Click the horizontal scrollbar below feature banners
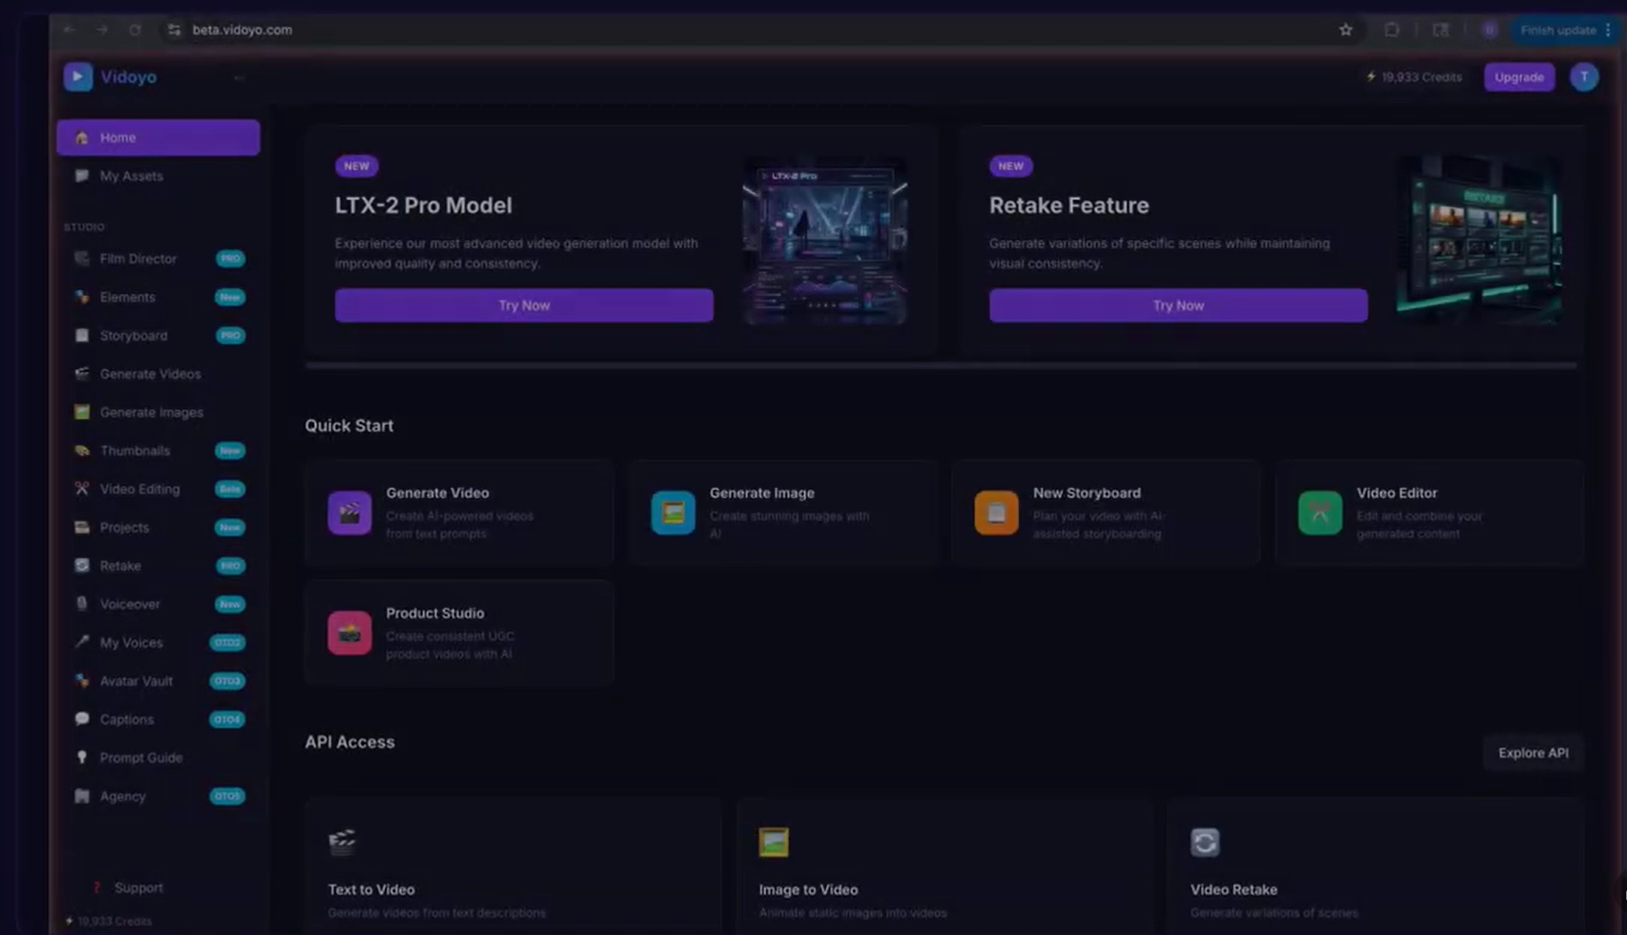Screen dimensions: 1627x935 click(x=940, y=366)
